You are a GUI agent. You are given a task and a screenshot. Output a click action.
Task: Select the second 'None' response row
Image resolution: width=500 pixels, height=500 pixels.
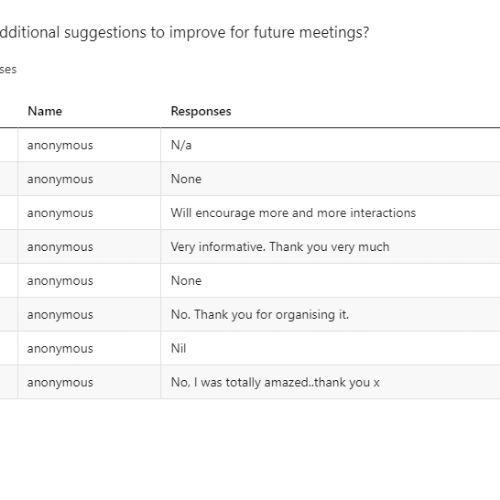(250, 281)
